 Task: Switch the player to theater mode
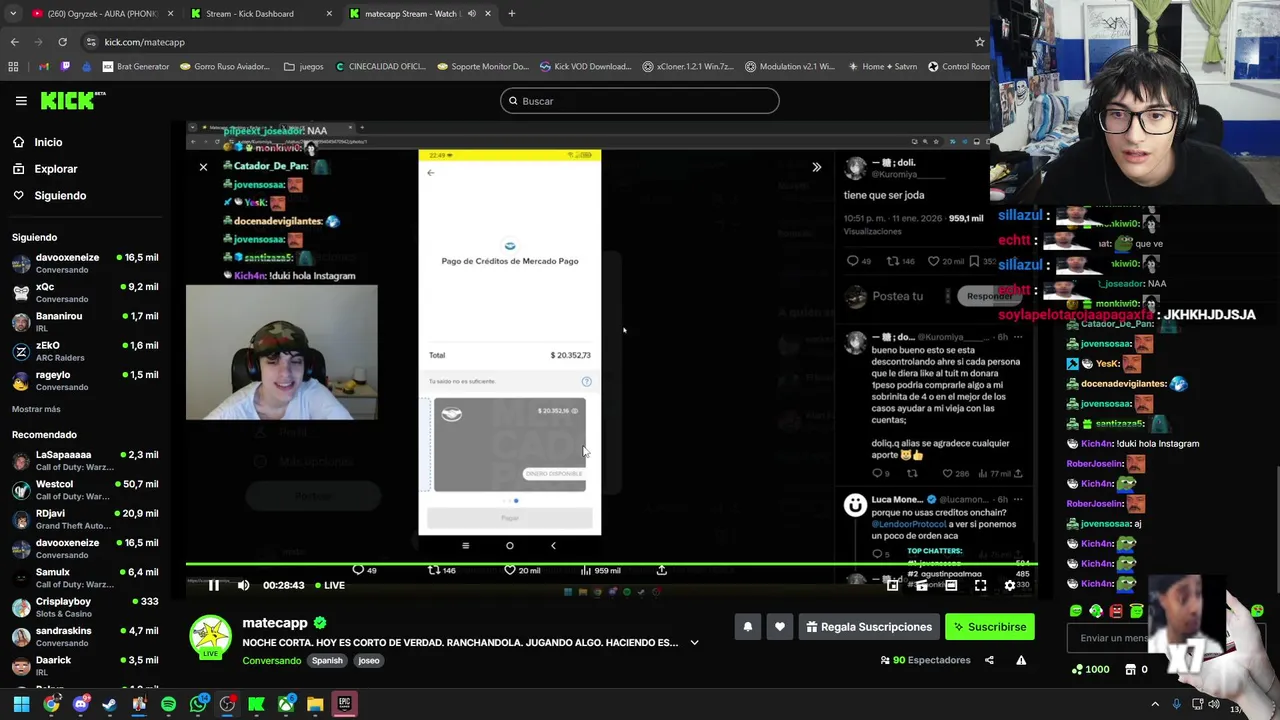[x=951, y=585]
